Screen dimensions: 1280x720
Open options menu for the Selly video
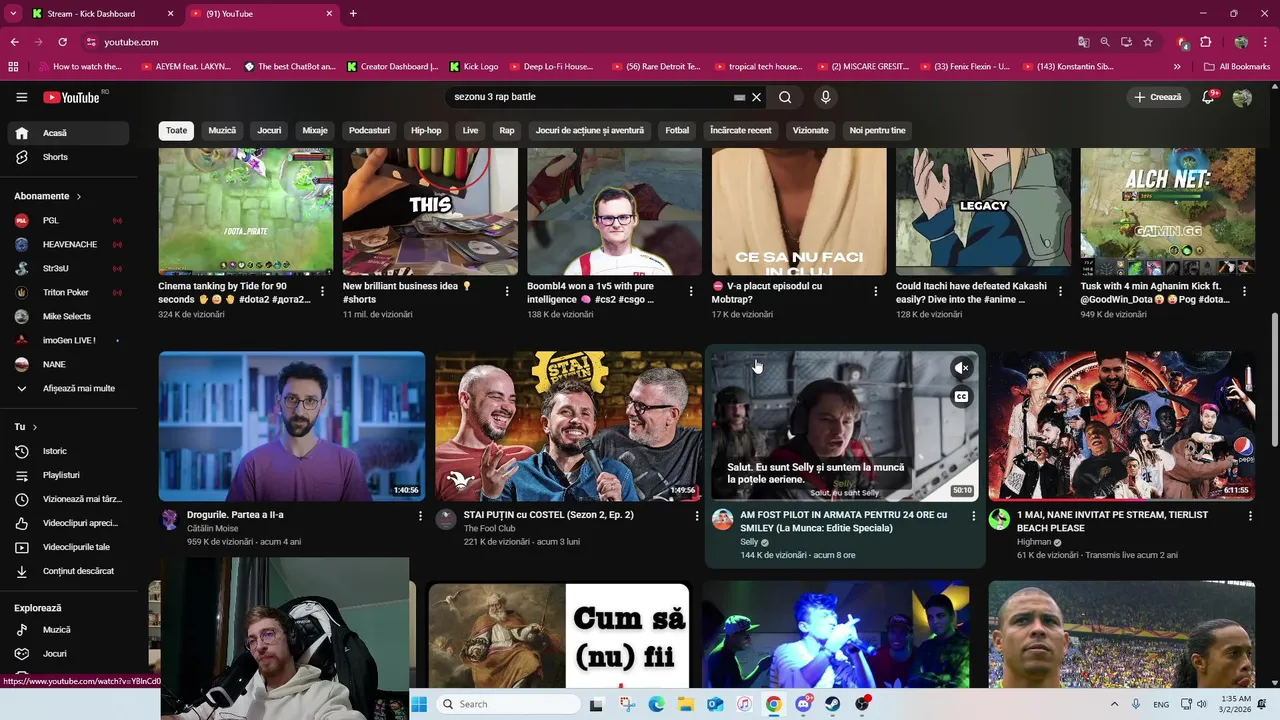click(973, 516)
